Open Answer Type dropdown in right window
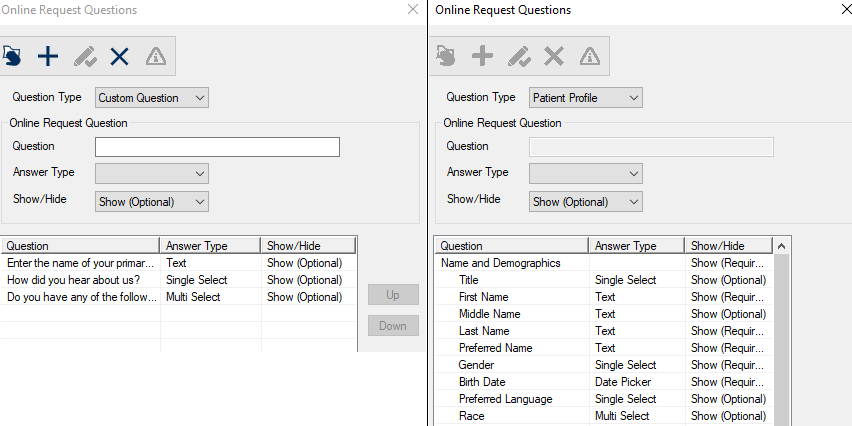This screenshot has width=852, height=426. pyautogui.click(x=586, y=173)
